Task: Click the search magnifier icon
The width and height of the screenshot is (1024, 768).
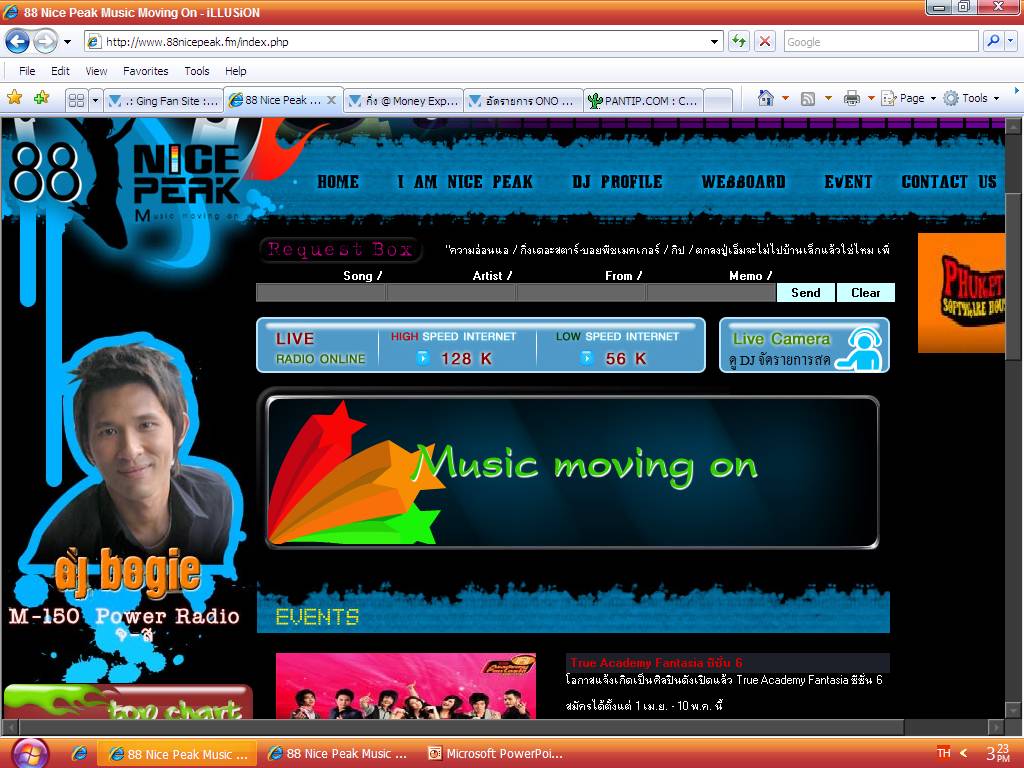Action: (993, 41)
